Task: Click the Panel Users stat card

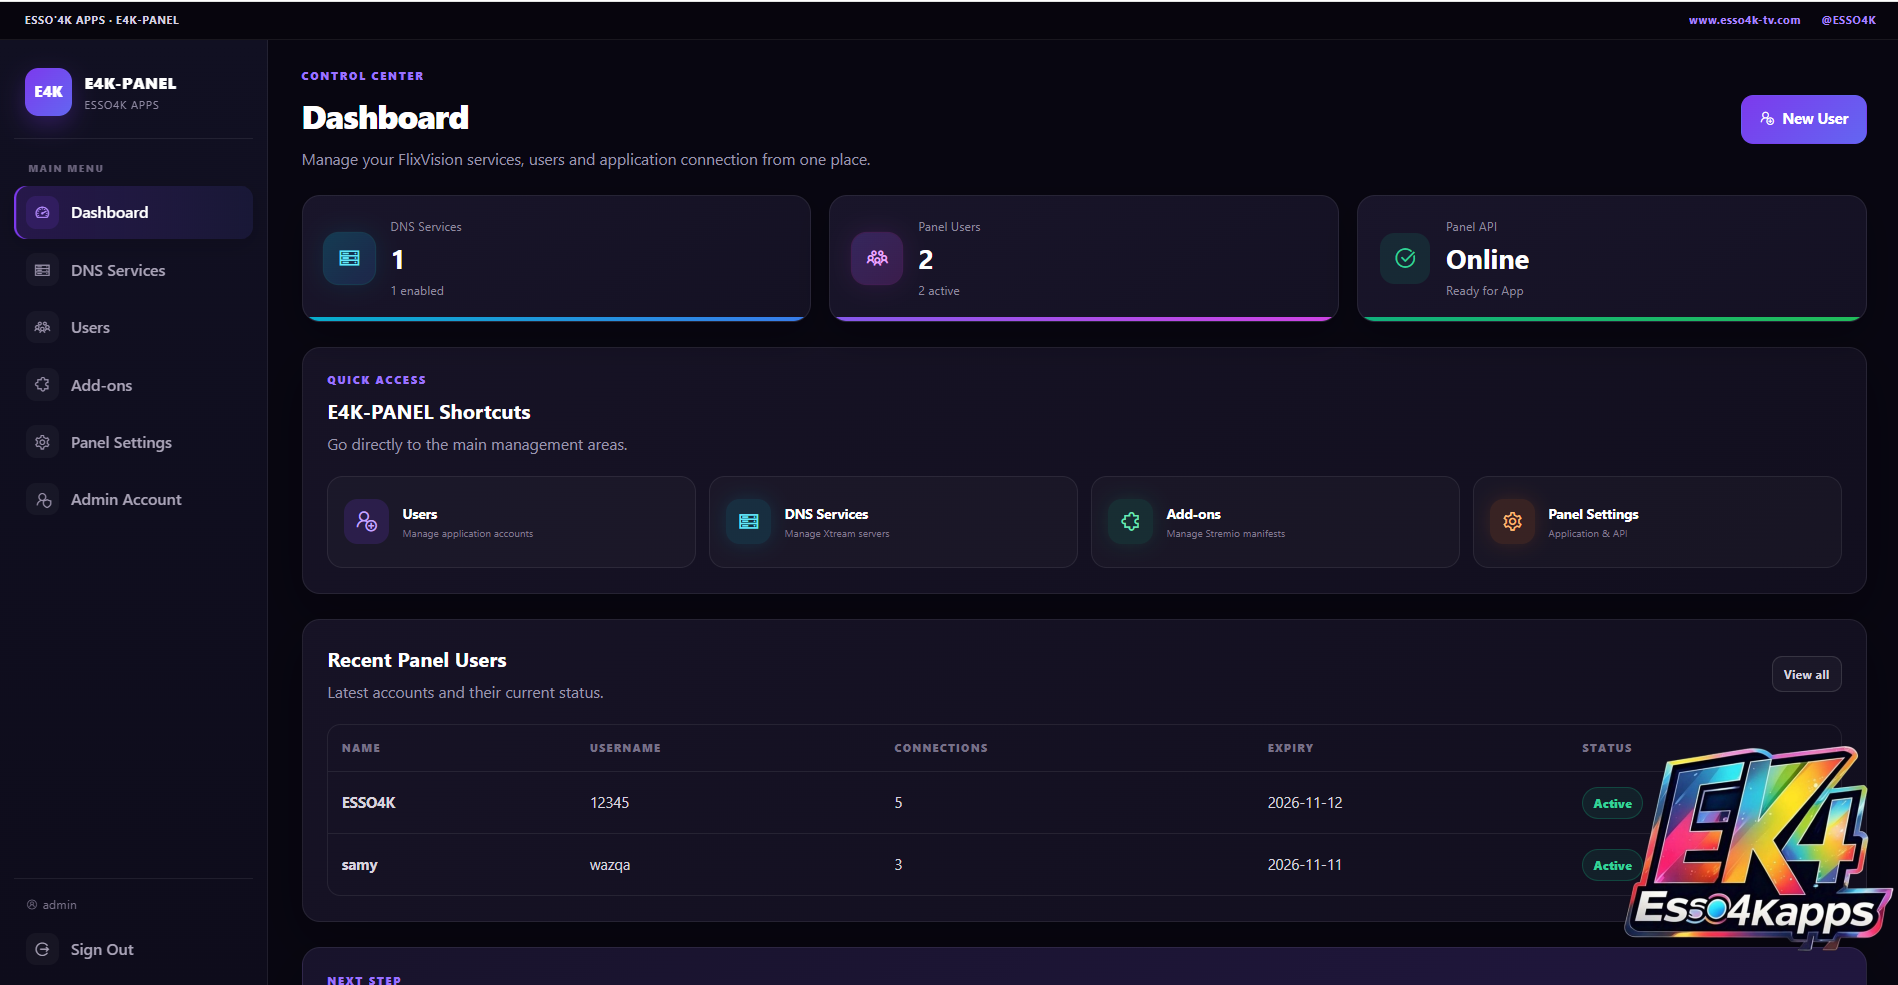Action: tap(1084, 258)
